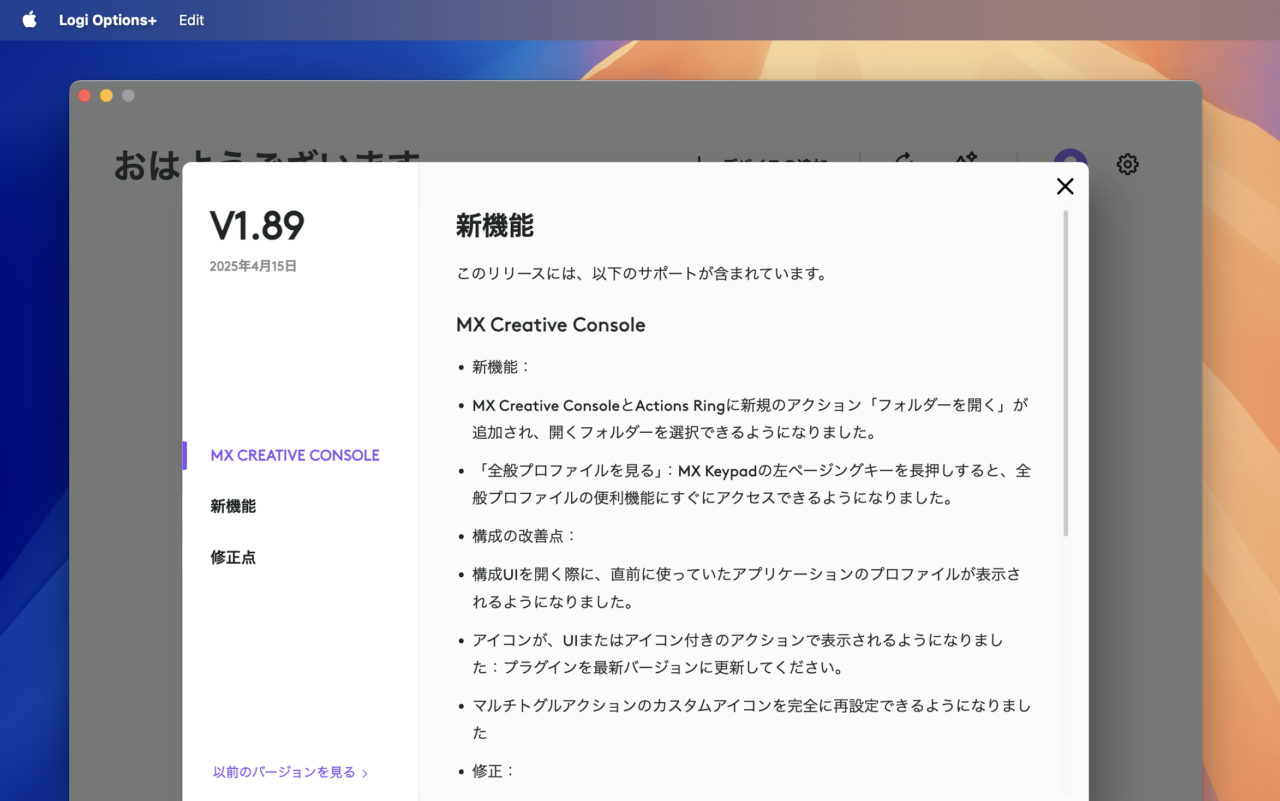
Task: Click the circular refresh arrow icon
Action: (x=902, y=158)
